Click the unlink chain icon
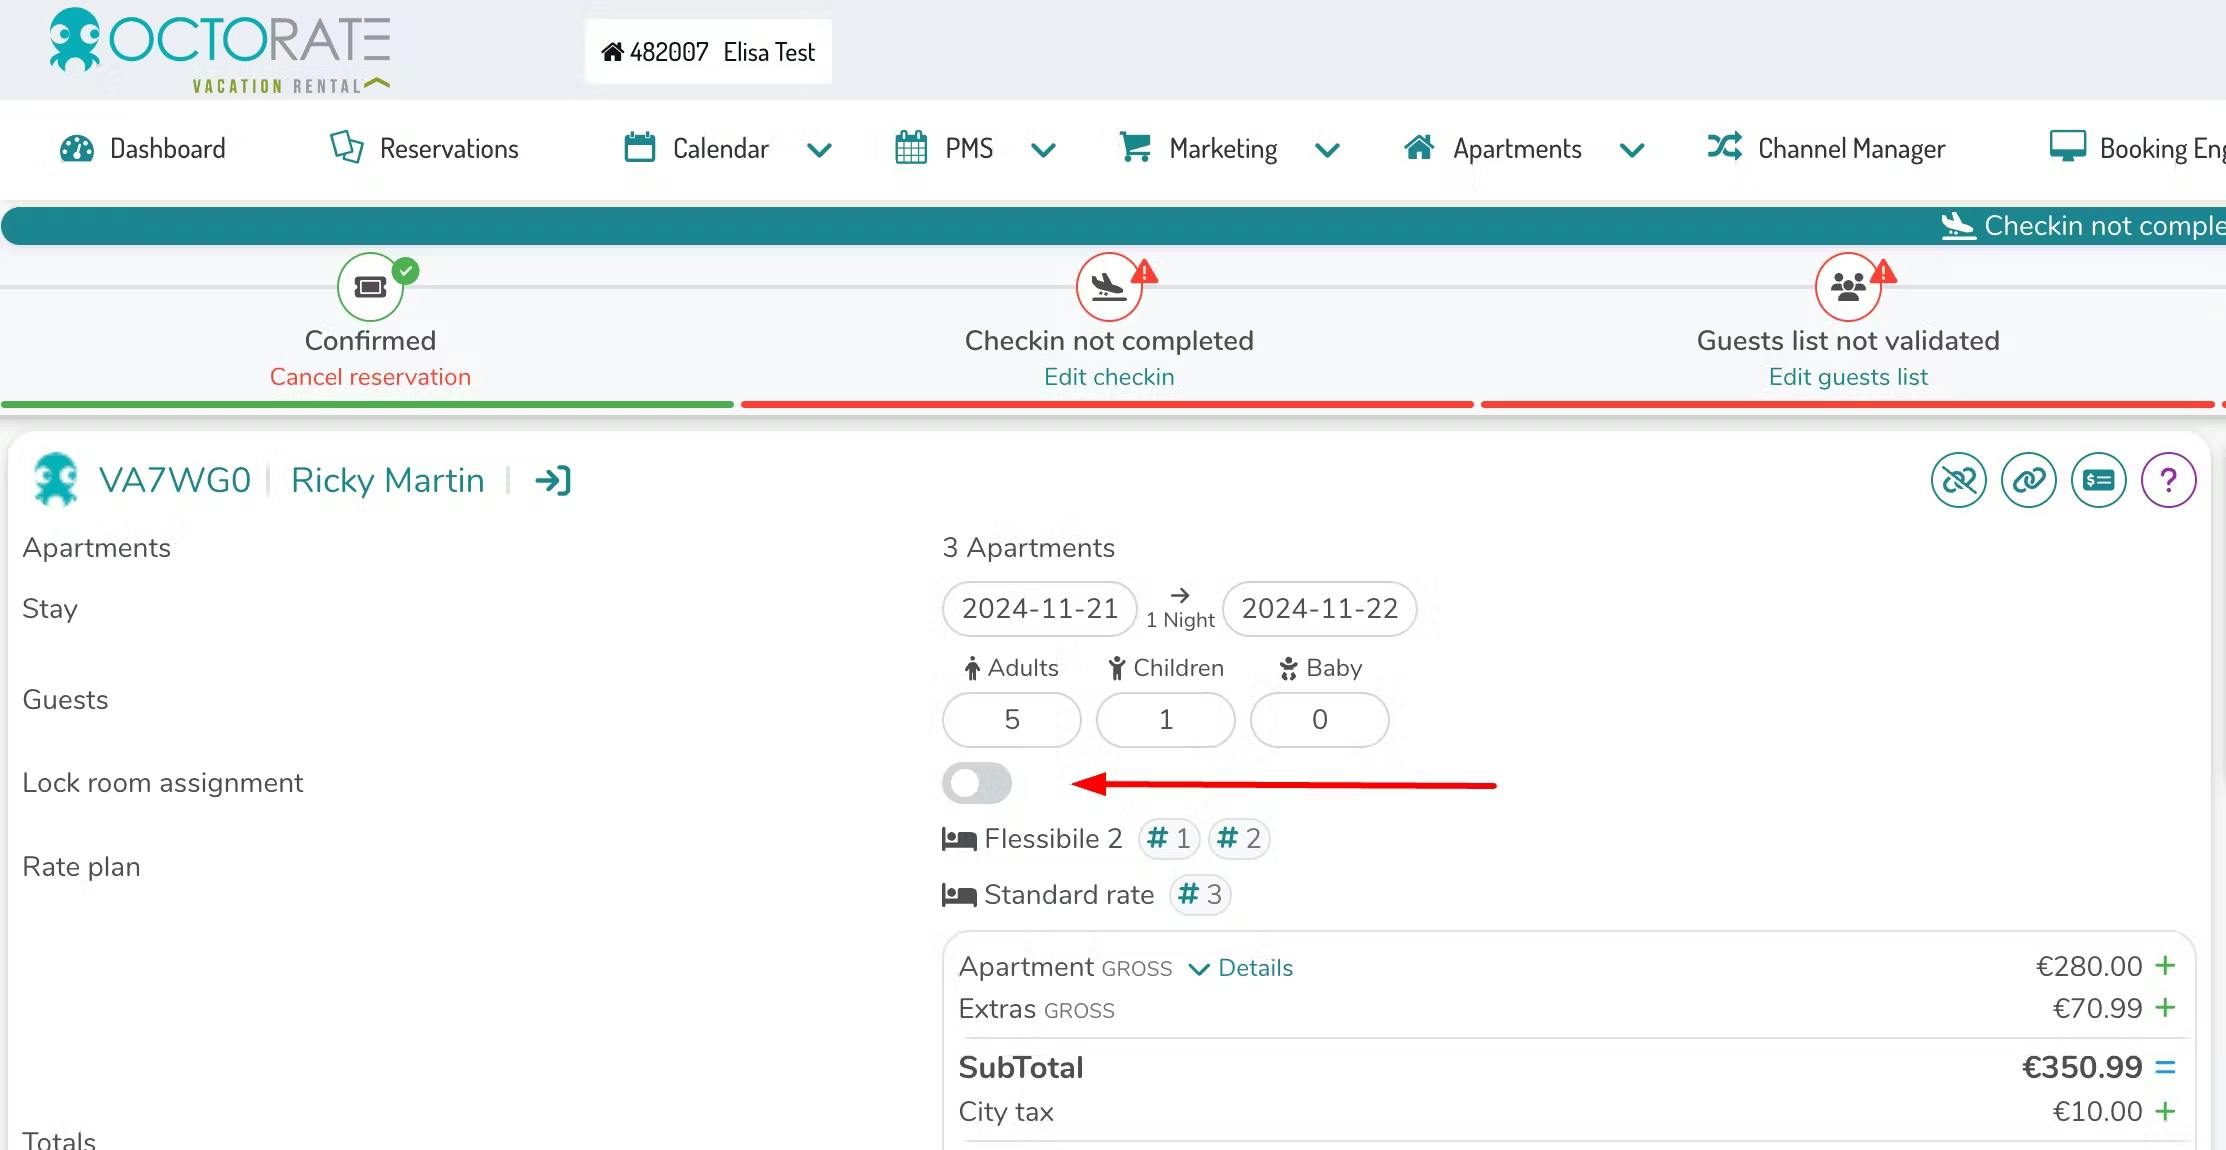The height and width of the screenshot is (1150, 2226). pyautogui.click(x=1958, y=481)
